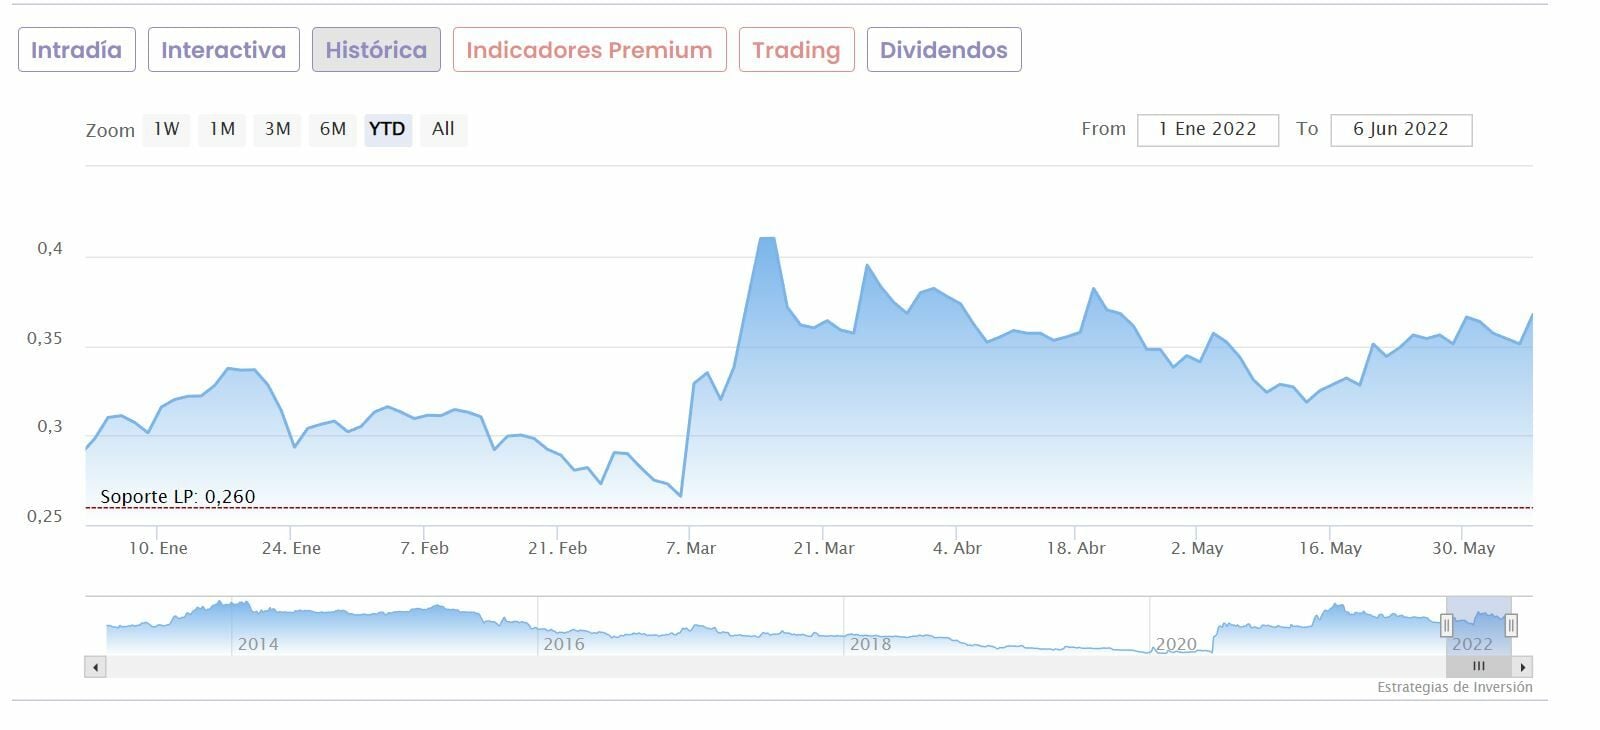Screen dimensions: 1600x730
Task: Select the 6M zoom option
Action: click(x=333, y=129)
